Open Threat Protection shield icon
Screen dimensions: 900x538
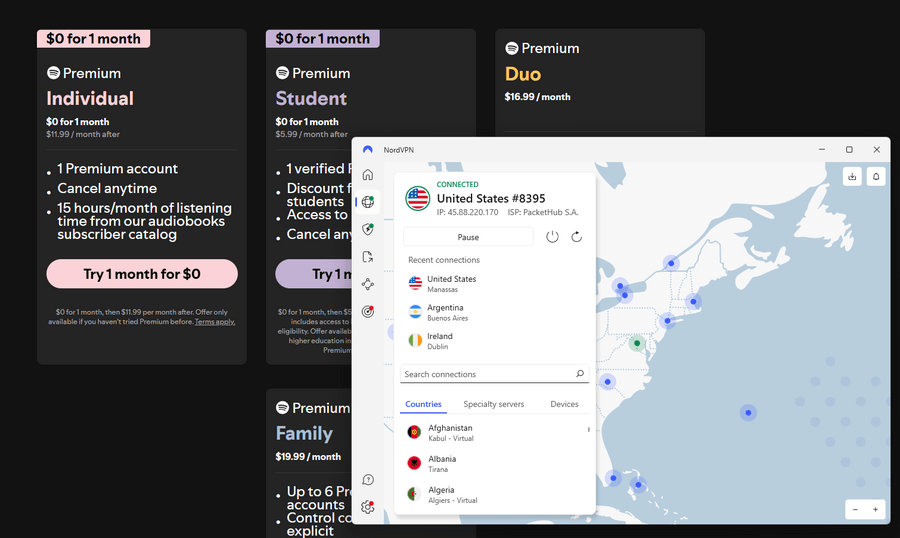[x=368, y=229]
